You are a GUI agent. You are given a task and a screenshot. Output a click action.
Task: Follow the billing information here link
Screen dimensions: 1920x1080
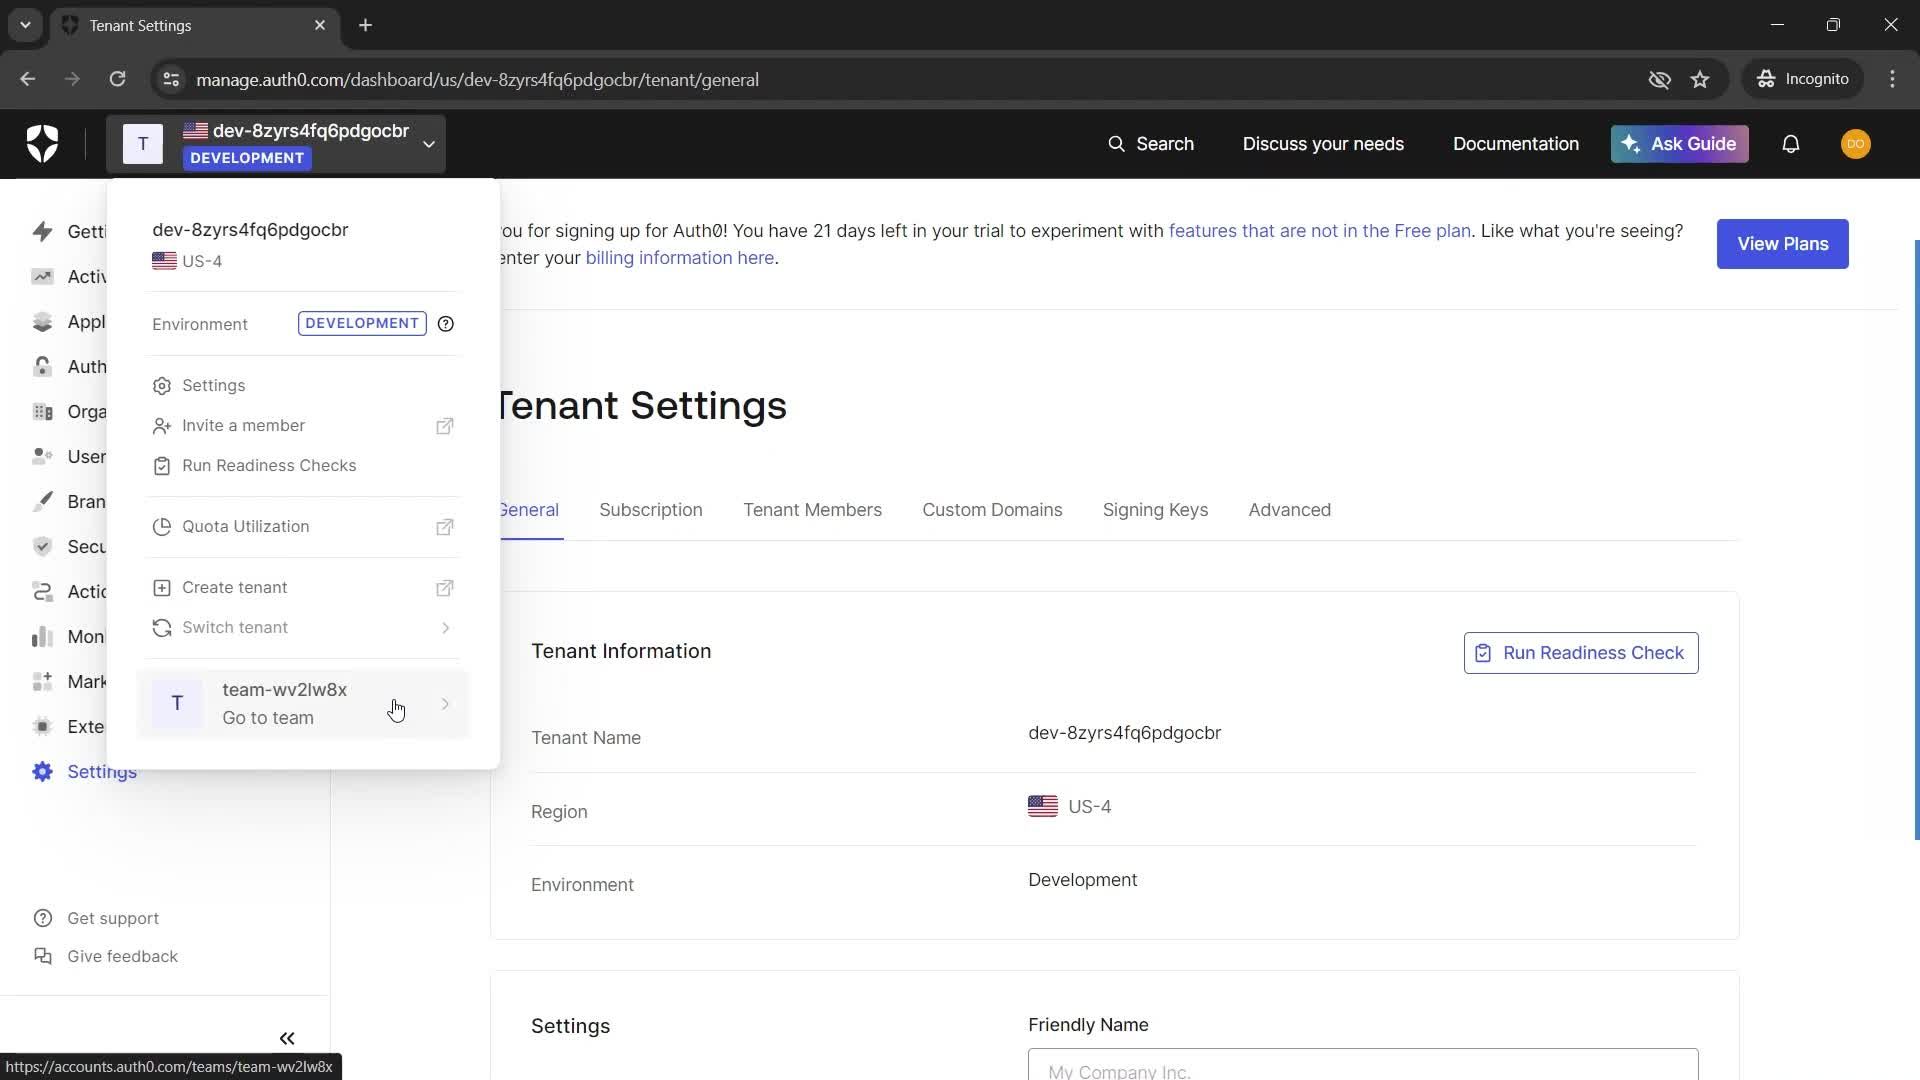pyautogui.click(x=680, y=258)
